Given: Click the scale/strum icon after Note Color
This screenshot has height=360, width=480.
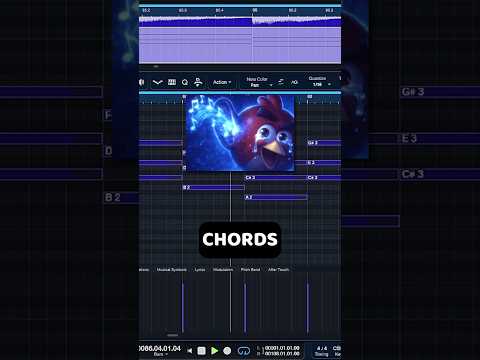Looking at the screenshot, I should pyautogui.click(x=281, y=82).
